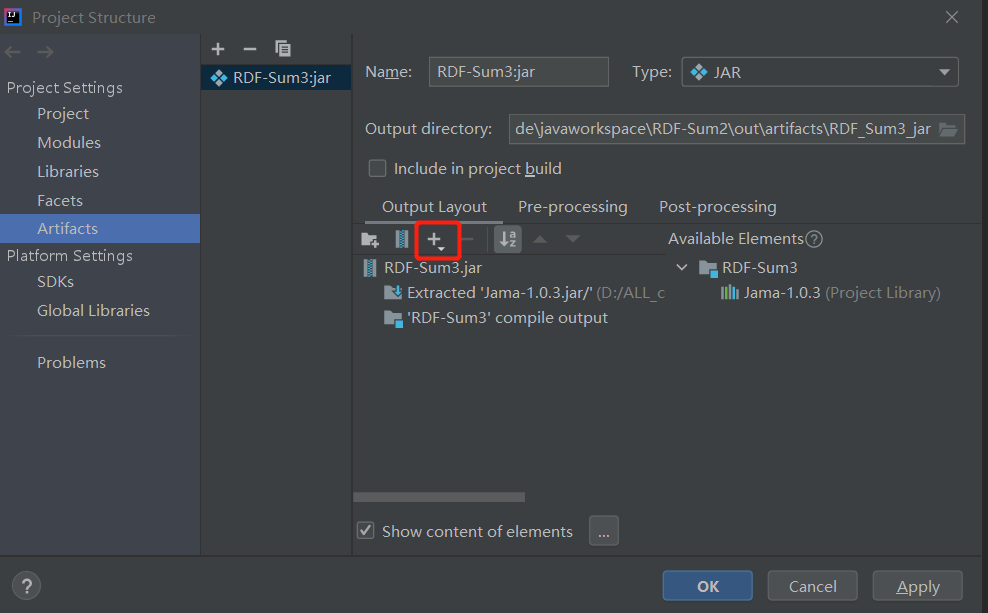
Task: Confirm with the OK button
Action: click(708, 586)
